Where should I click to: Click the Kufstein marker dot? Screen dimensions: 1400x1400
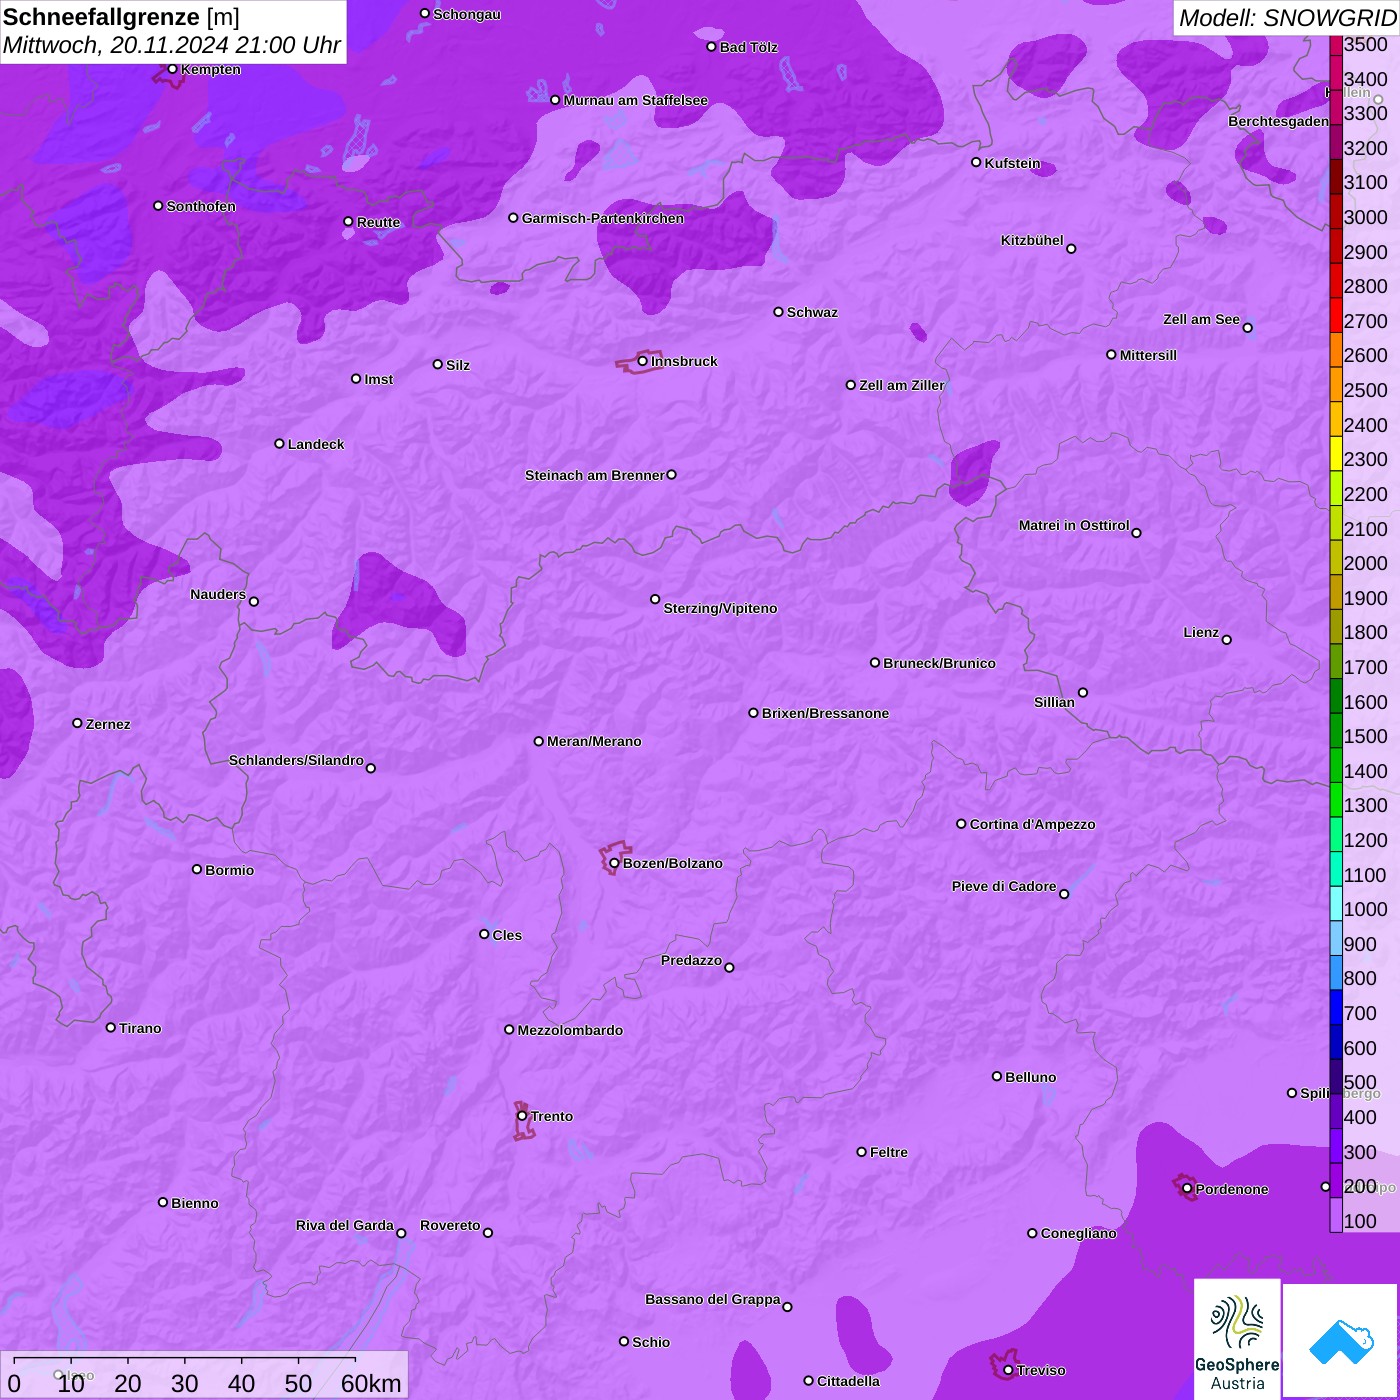click(x=976, y=162)
